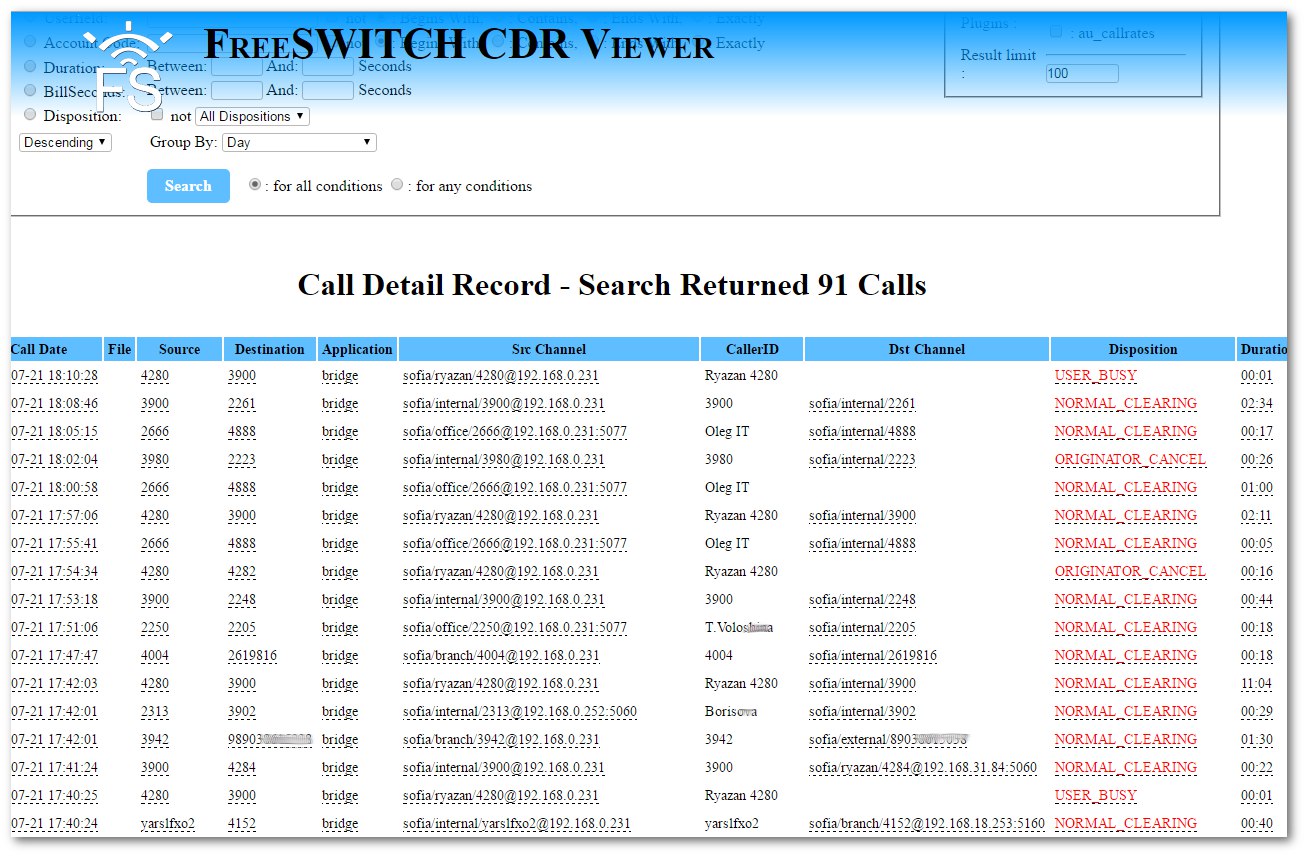Click source number 2250
Image resolution: width=1306 pixels, height=856 pixels.
pyautogui.click(x=155, y=628)
